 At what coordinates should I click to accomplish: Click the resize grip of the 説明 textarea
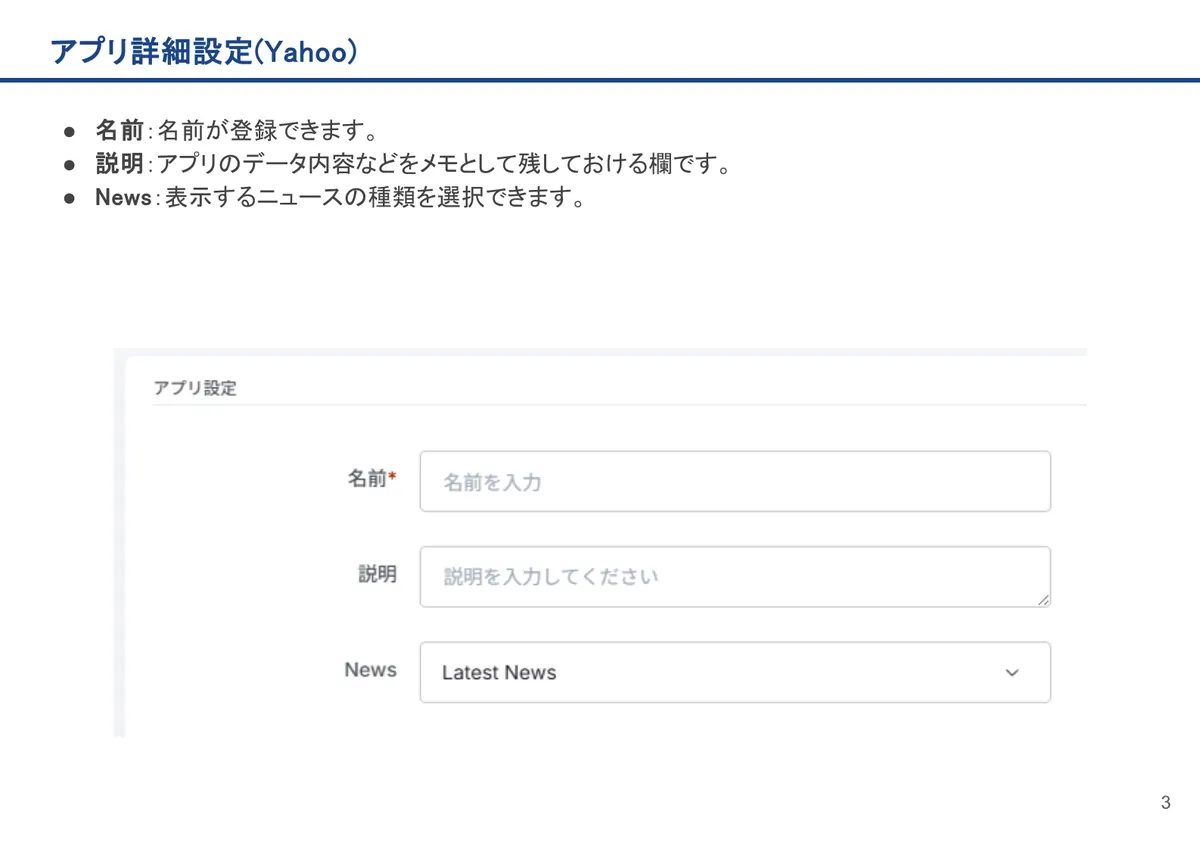click(1043, 599)
